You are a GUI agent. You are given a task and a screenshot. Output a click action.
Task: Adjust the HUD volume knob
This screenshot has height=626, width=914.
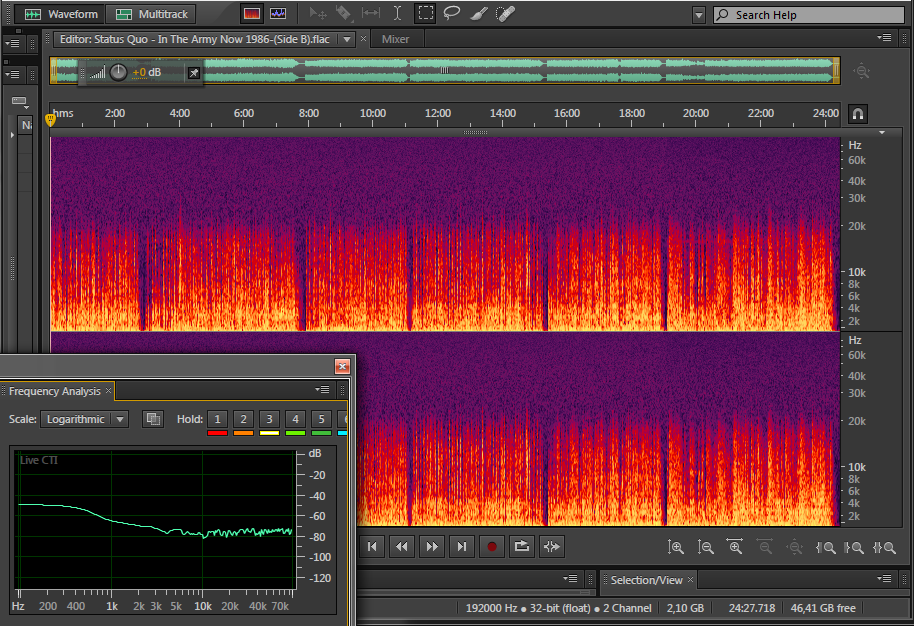pyautogui.click(x=118, y=72)
